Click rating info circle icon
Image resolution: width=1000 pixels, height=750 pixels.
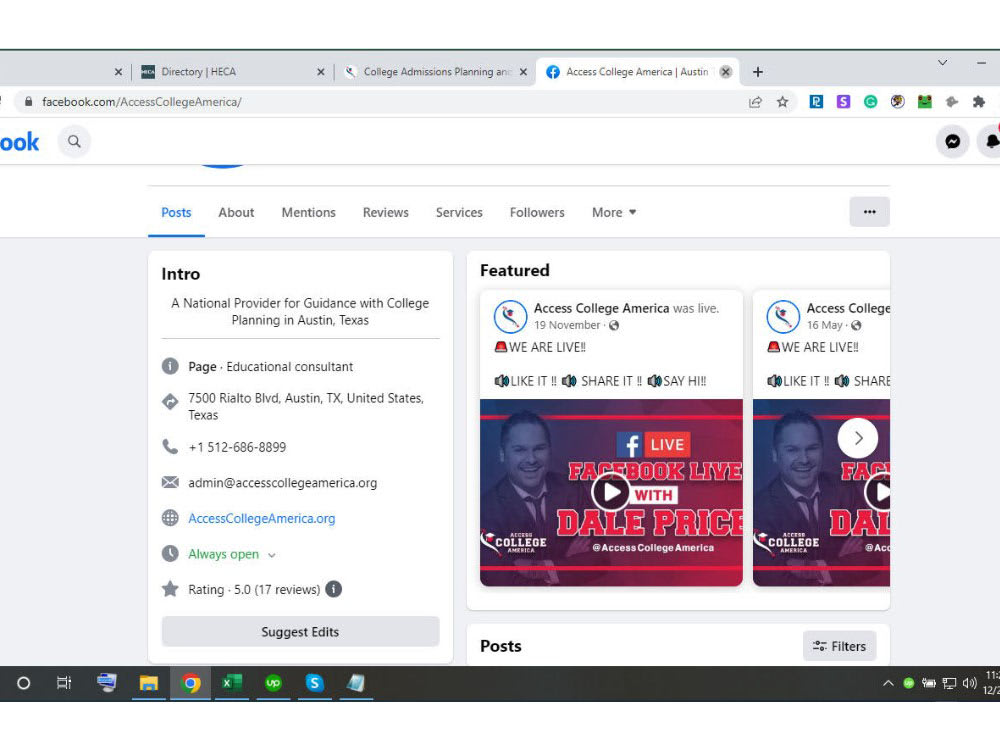click(x=334, y=589)
